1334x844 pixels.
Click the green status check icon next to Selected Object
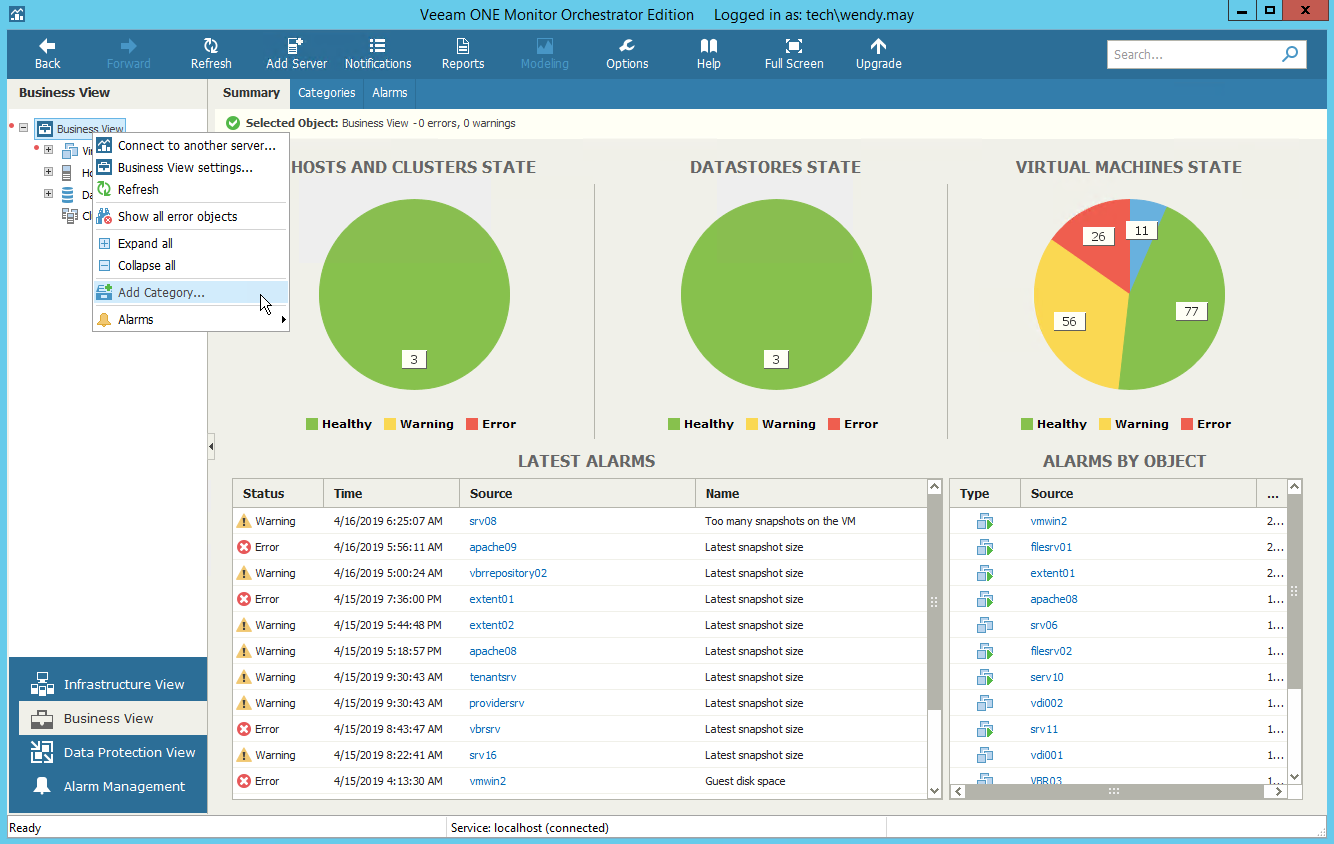[x=233, y=123]
